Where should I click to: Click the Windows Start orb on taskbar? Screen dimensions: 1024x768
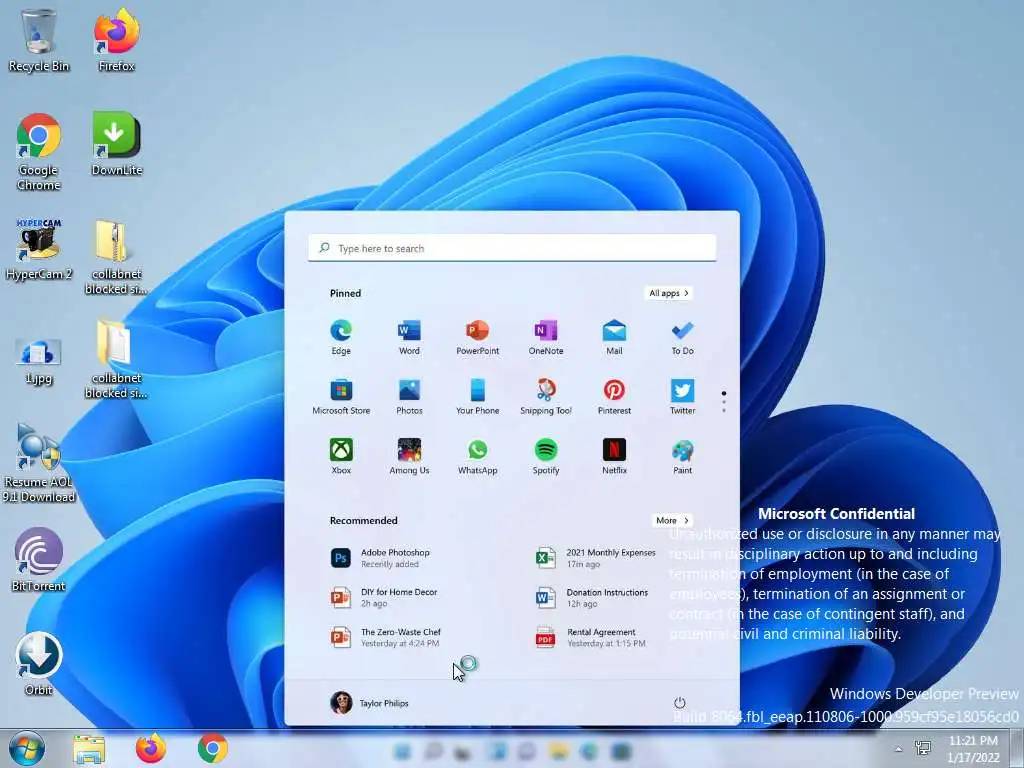[x=27, y=748]
